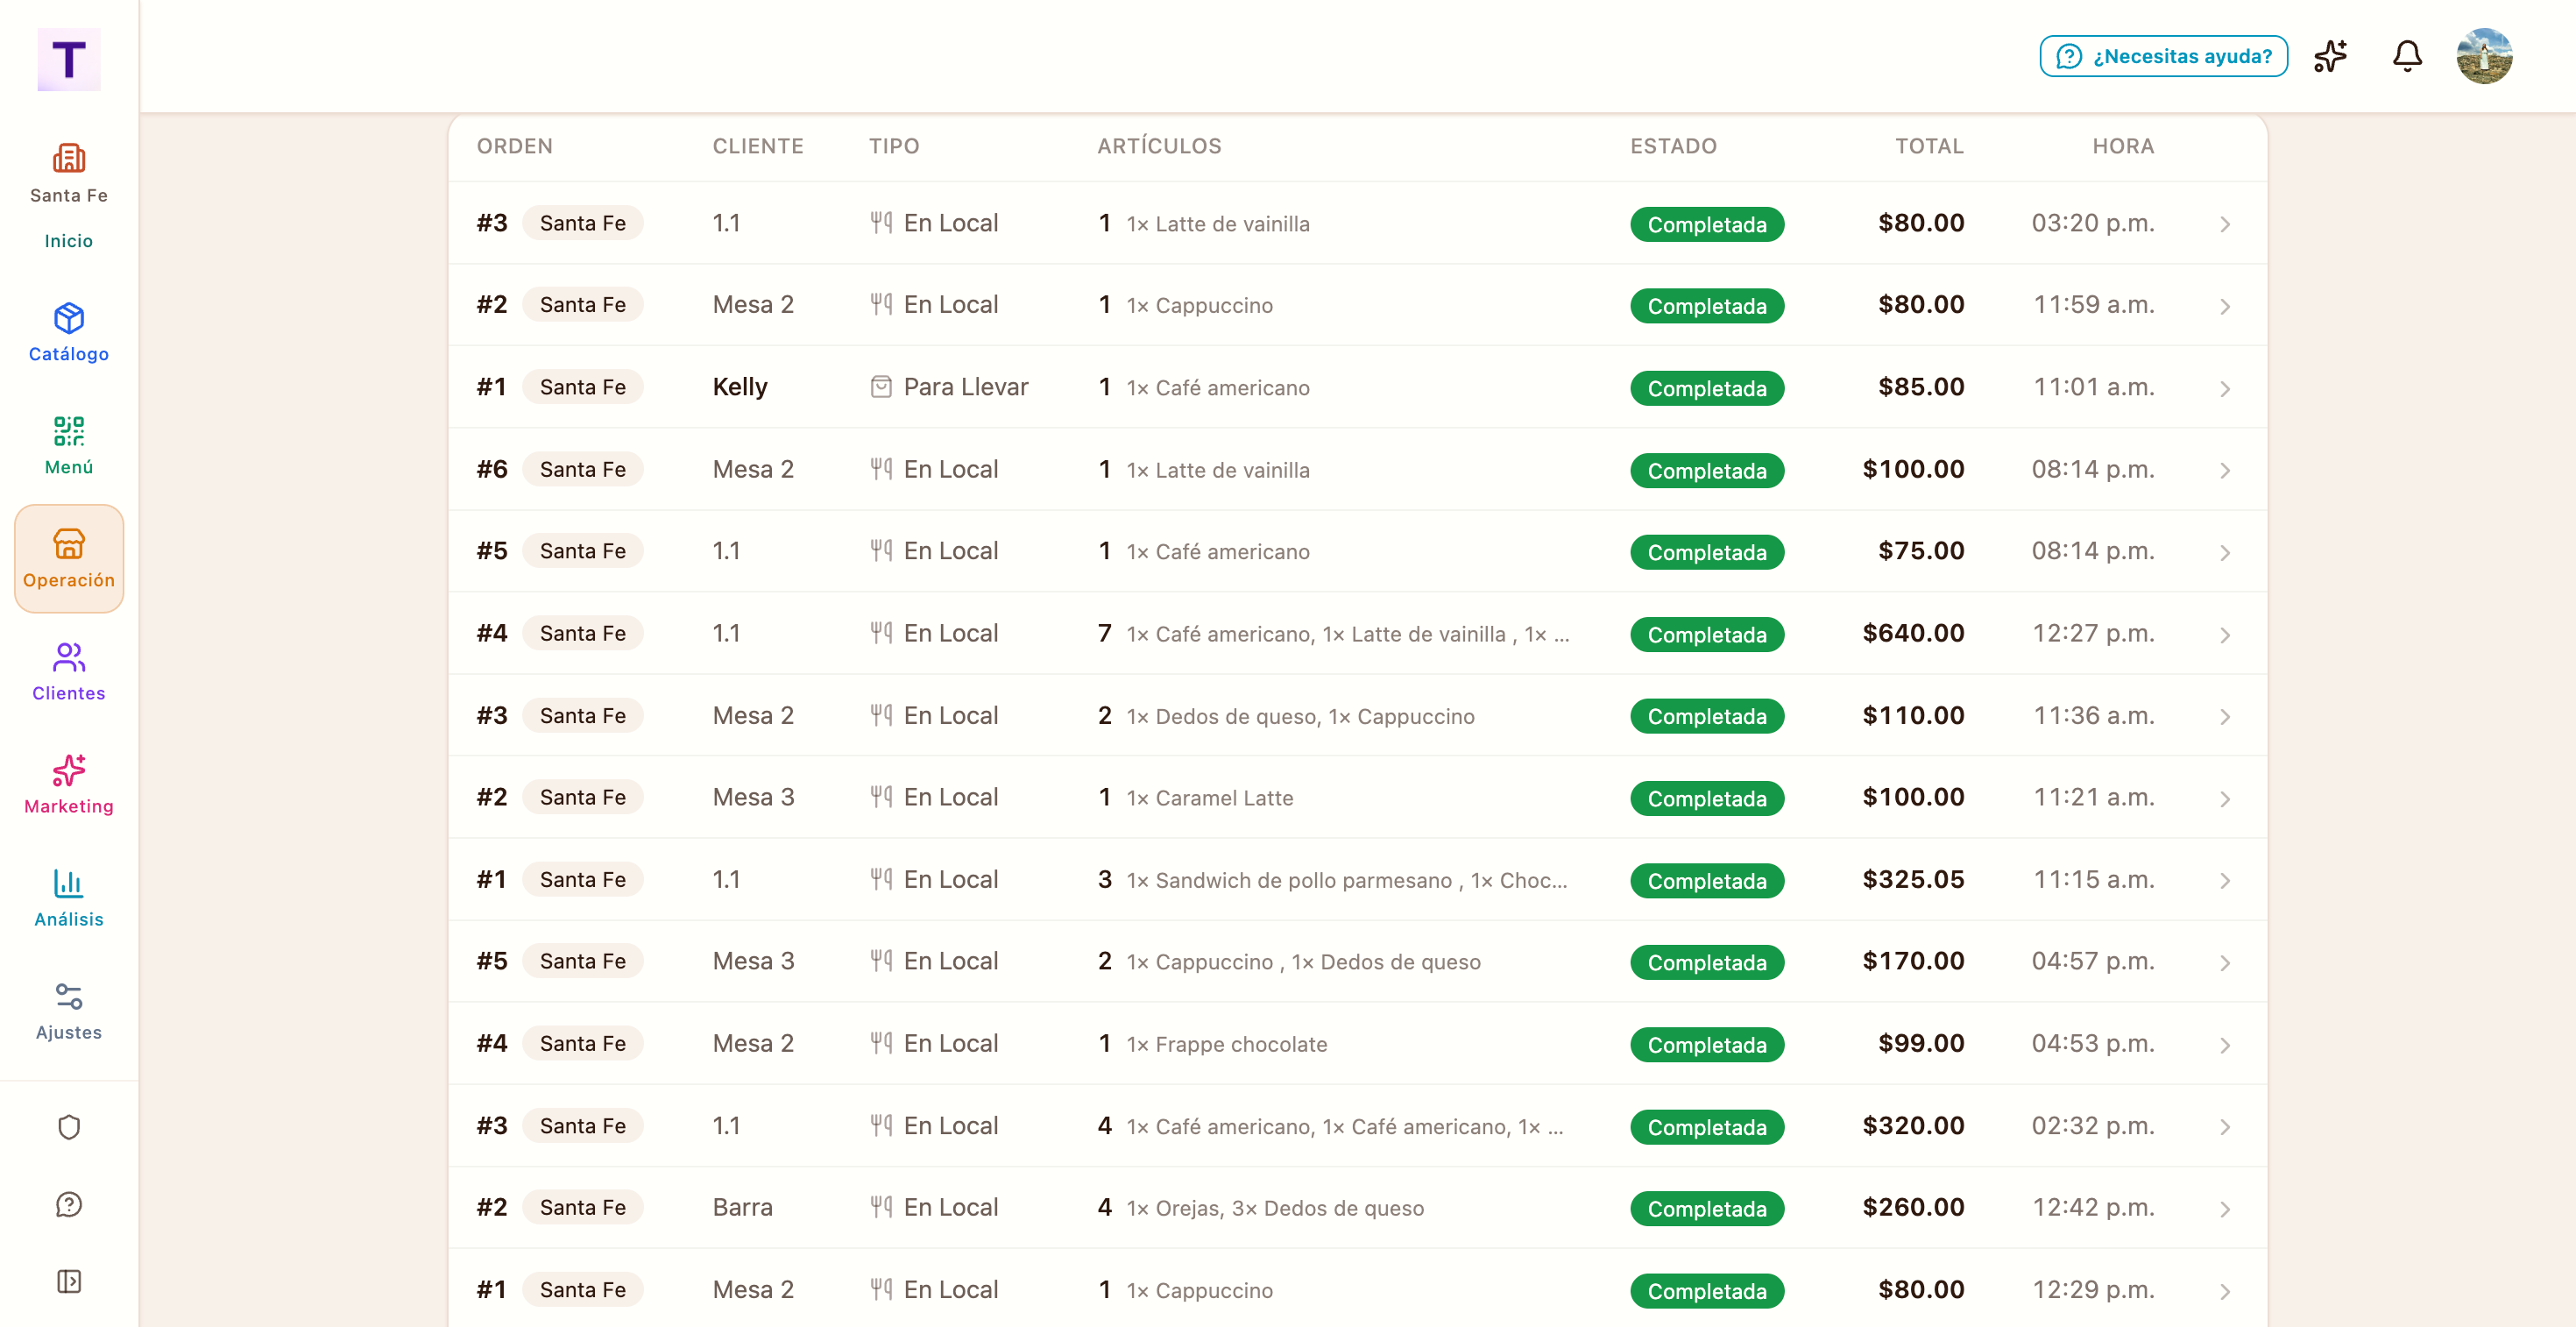
Task: Click 1× Orejas, 3× Dedos de queso
Action: click(1275, 1208)
